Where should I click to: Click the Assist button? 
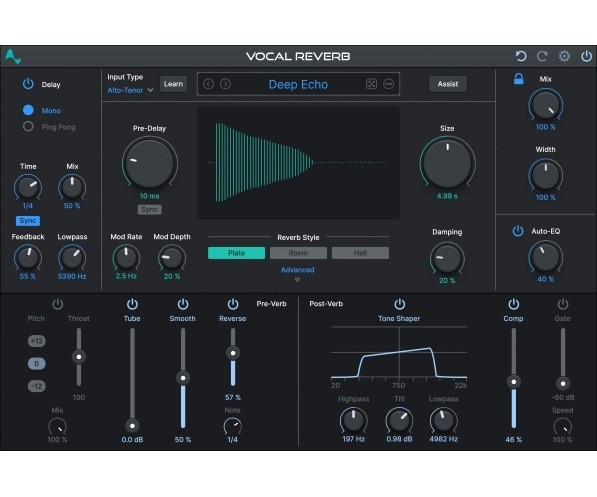coord(448,84)
